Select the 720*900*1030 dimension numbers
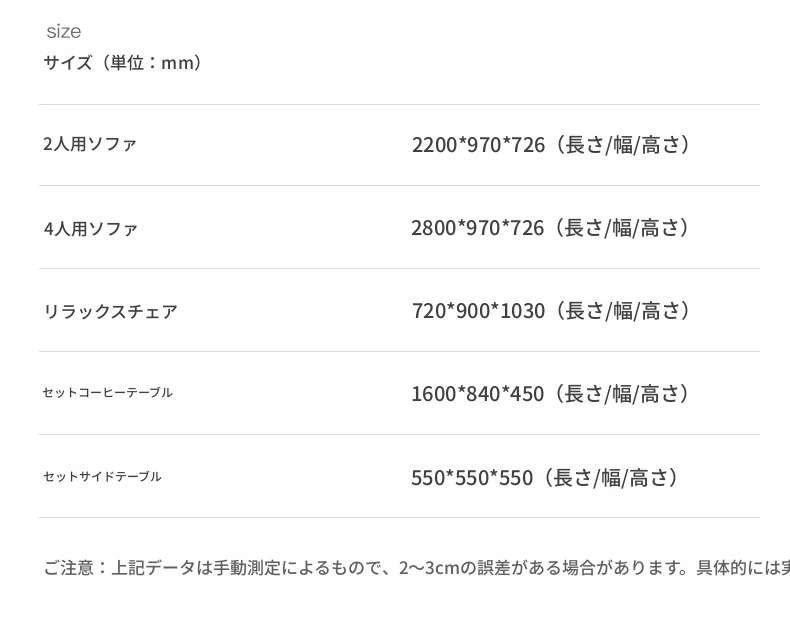The height and width of the screenshot is (618, 790). pyautogui.click(x=478, y=311)
